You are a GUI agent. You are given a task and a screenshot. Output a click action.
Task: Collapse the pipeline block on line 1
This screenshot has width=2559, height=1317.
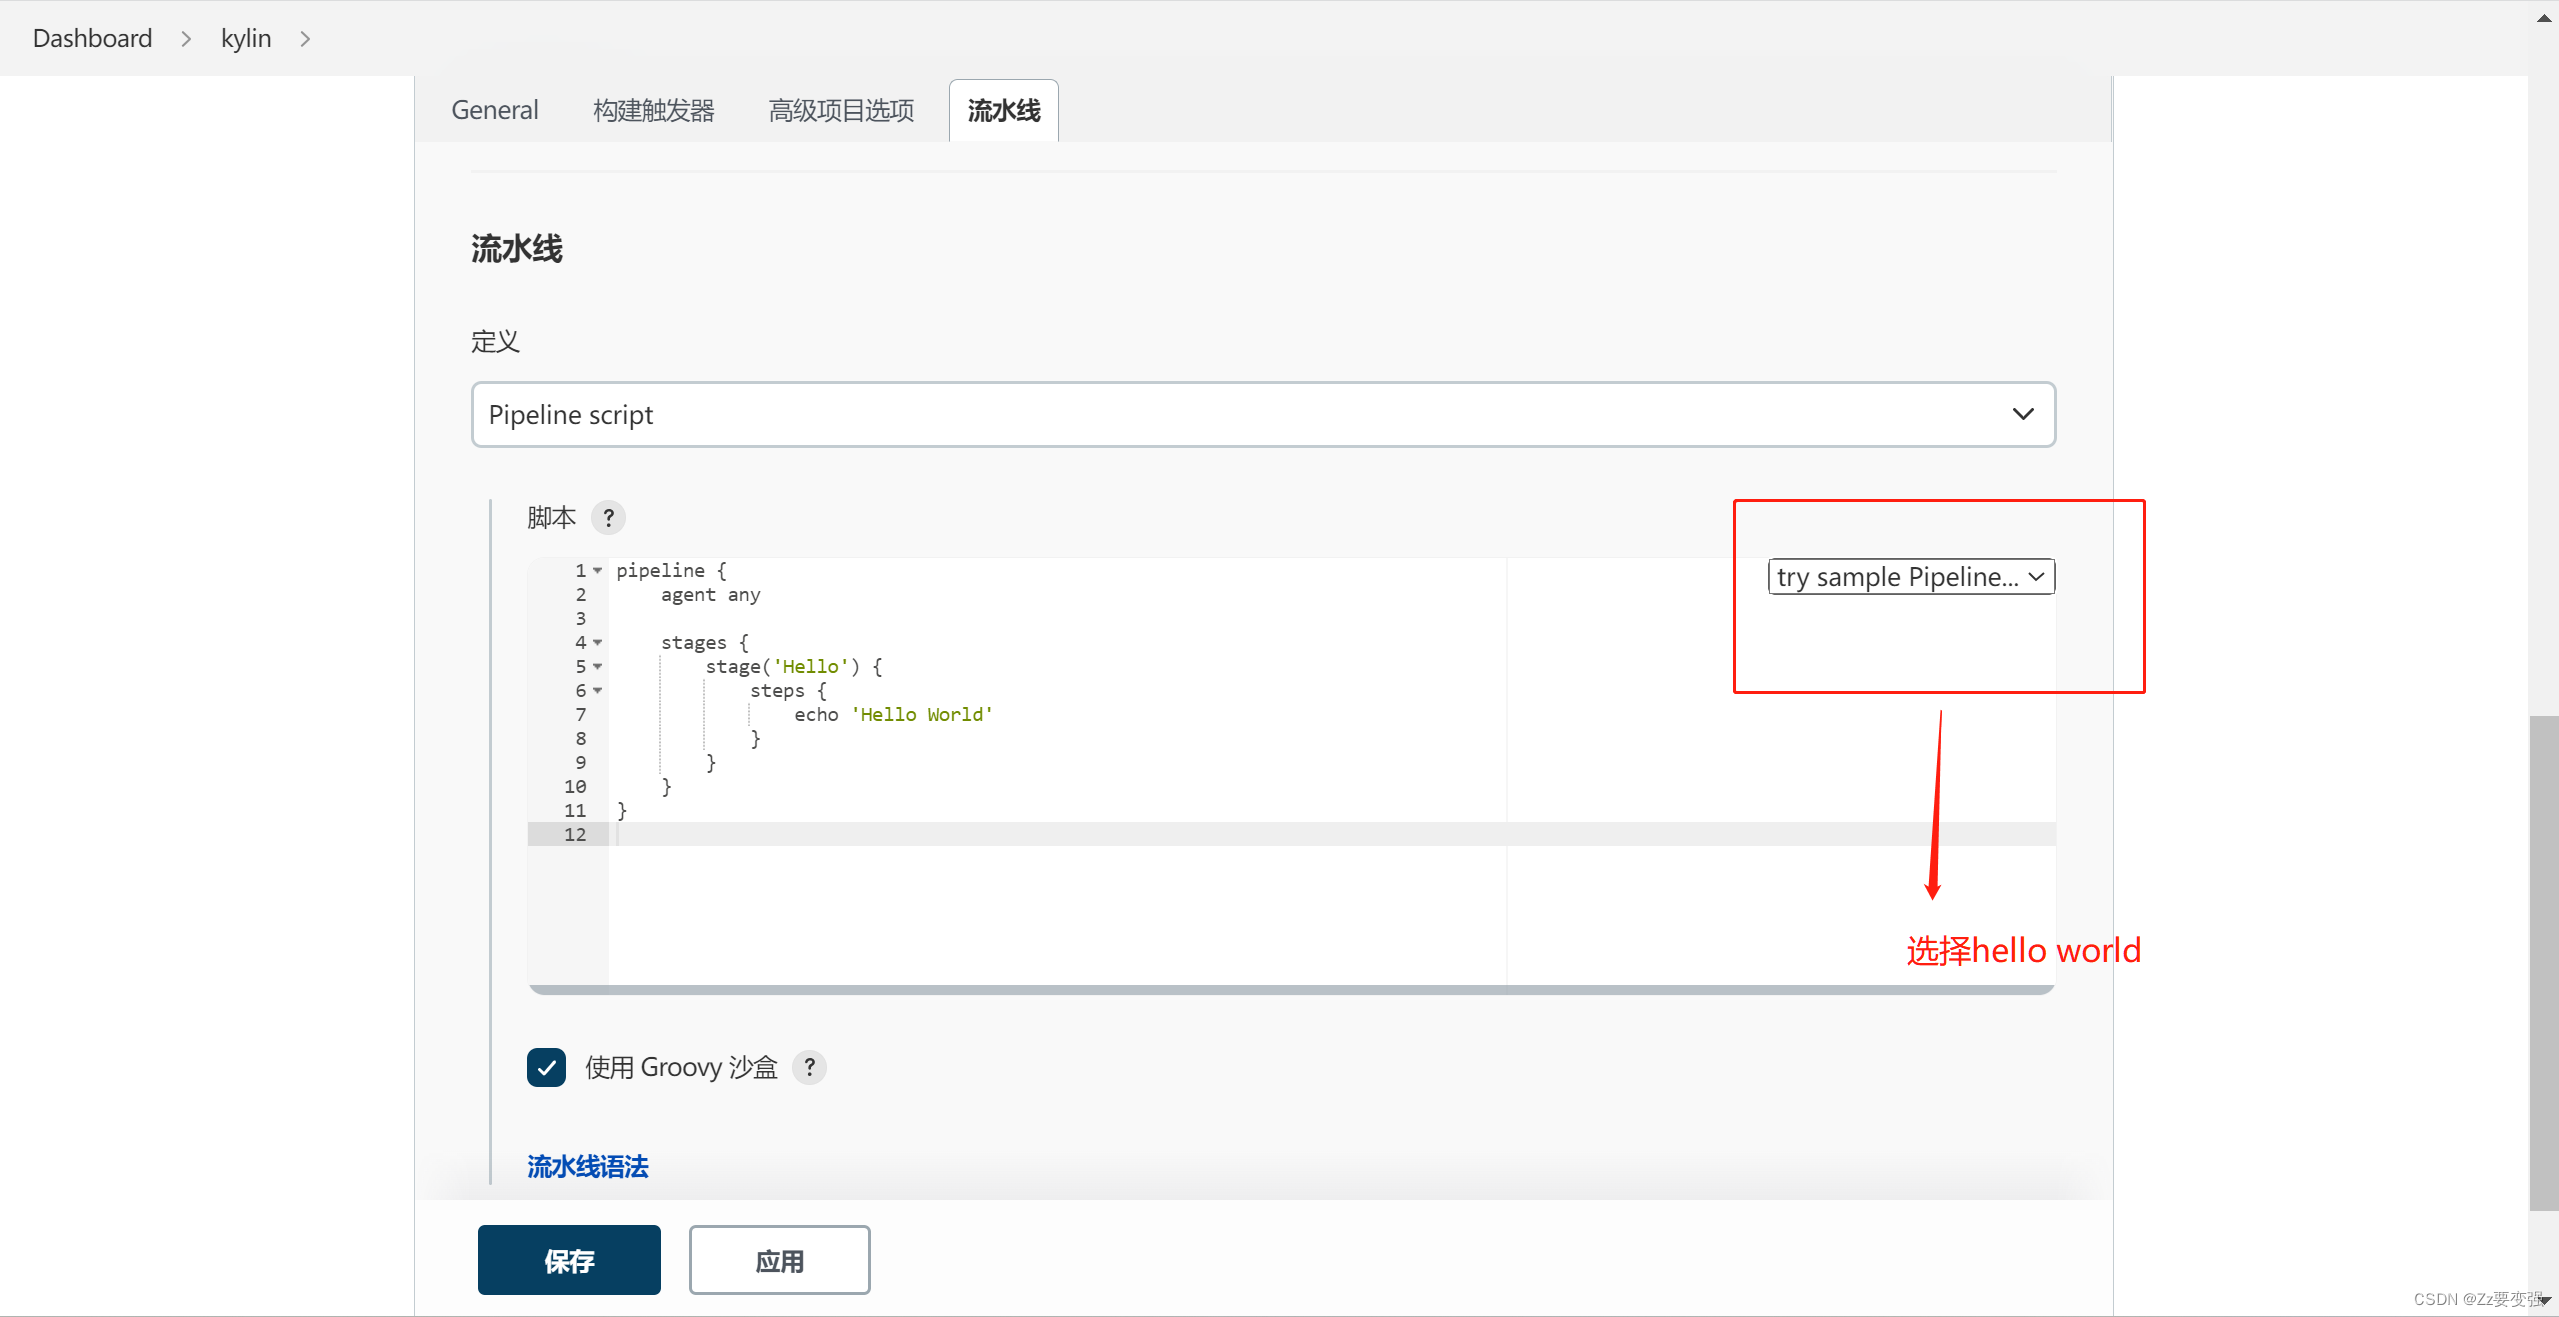[596, 570]
